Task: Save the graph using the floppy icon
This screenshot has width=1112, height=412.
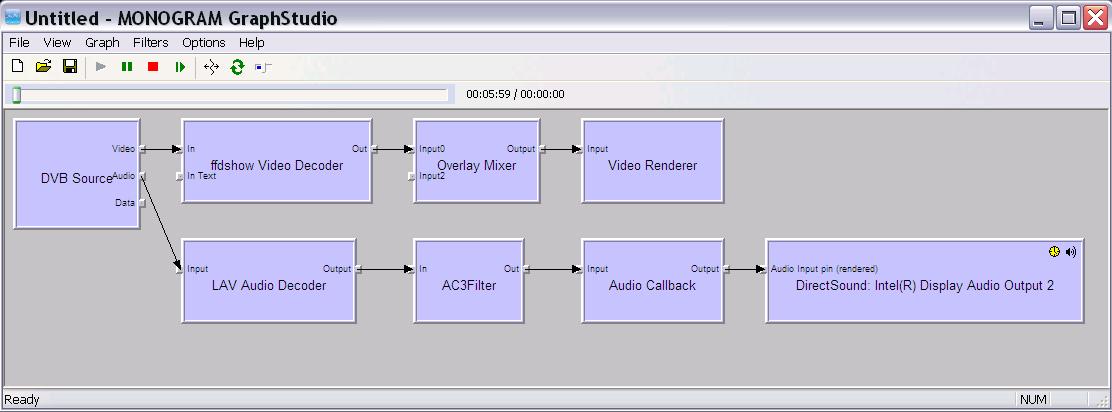Action: pyautogui.click(x=70, y=67)
